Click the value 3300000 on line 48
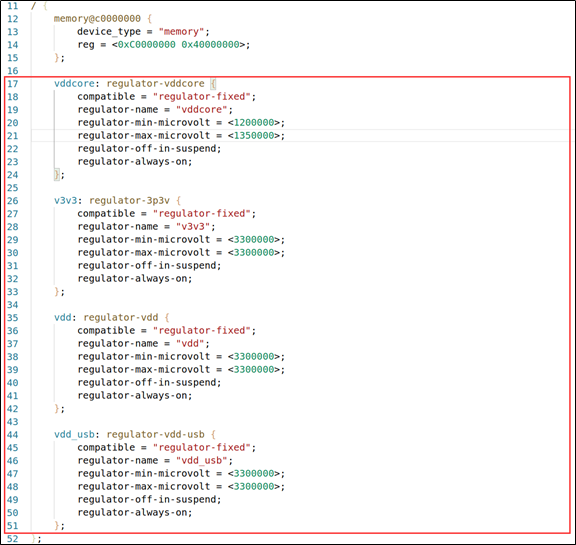576x545 pixels. (254, 487)
